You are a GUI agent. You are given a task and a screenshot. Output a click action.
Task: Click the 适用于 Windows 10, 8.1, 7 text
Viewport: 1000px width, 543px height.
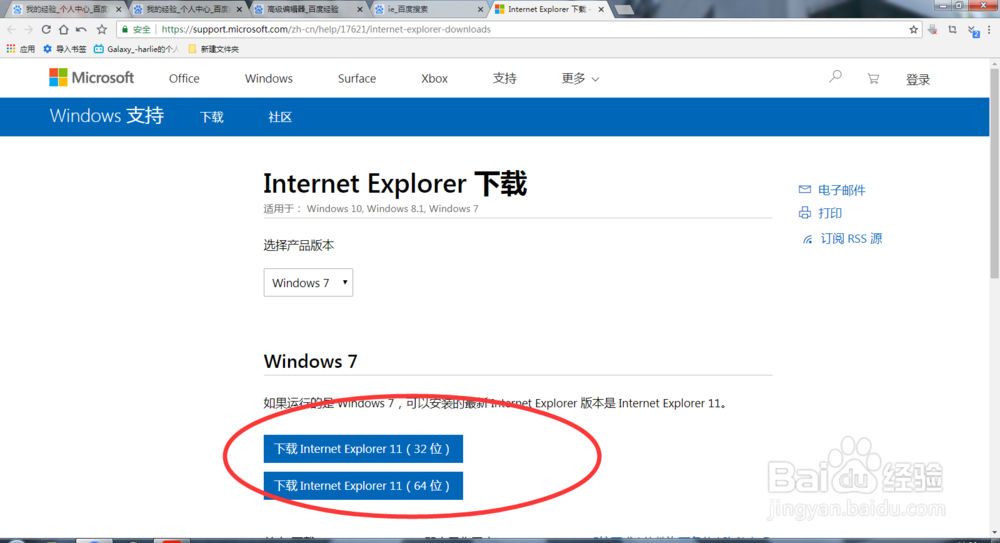(371, 209)
